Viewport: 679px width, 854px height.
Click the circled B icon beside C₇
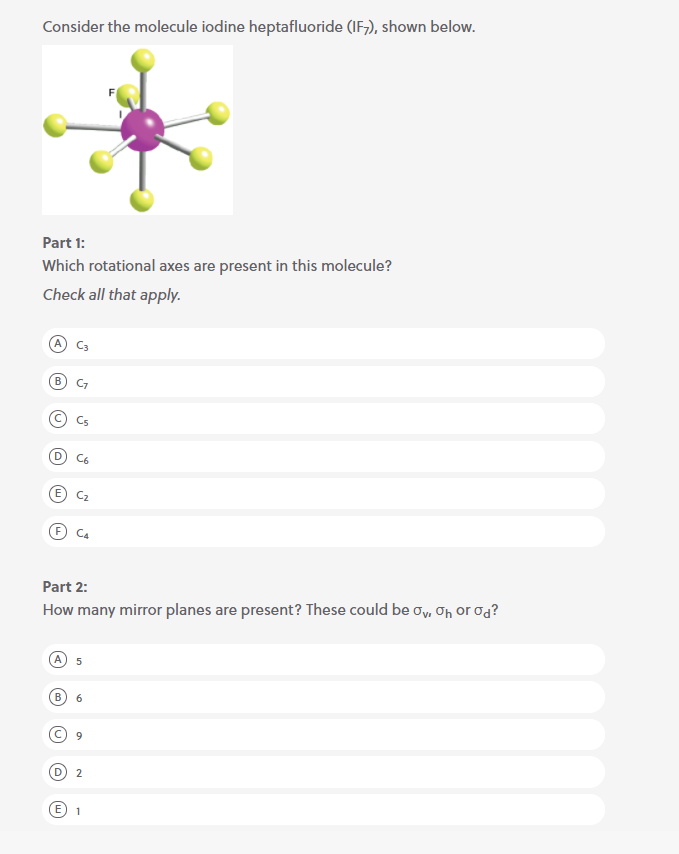58,381
